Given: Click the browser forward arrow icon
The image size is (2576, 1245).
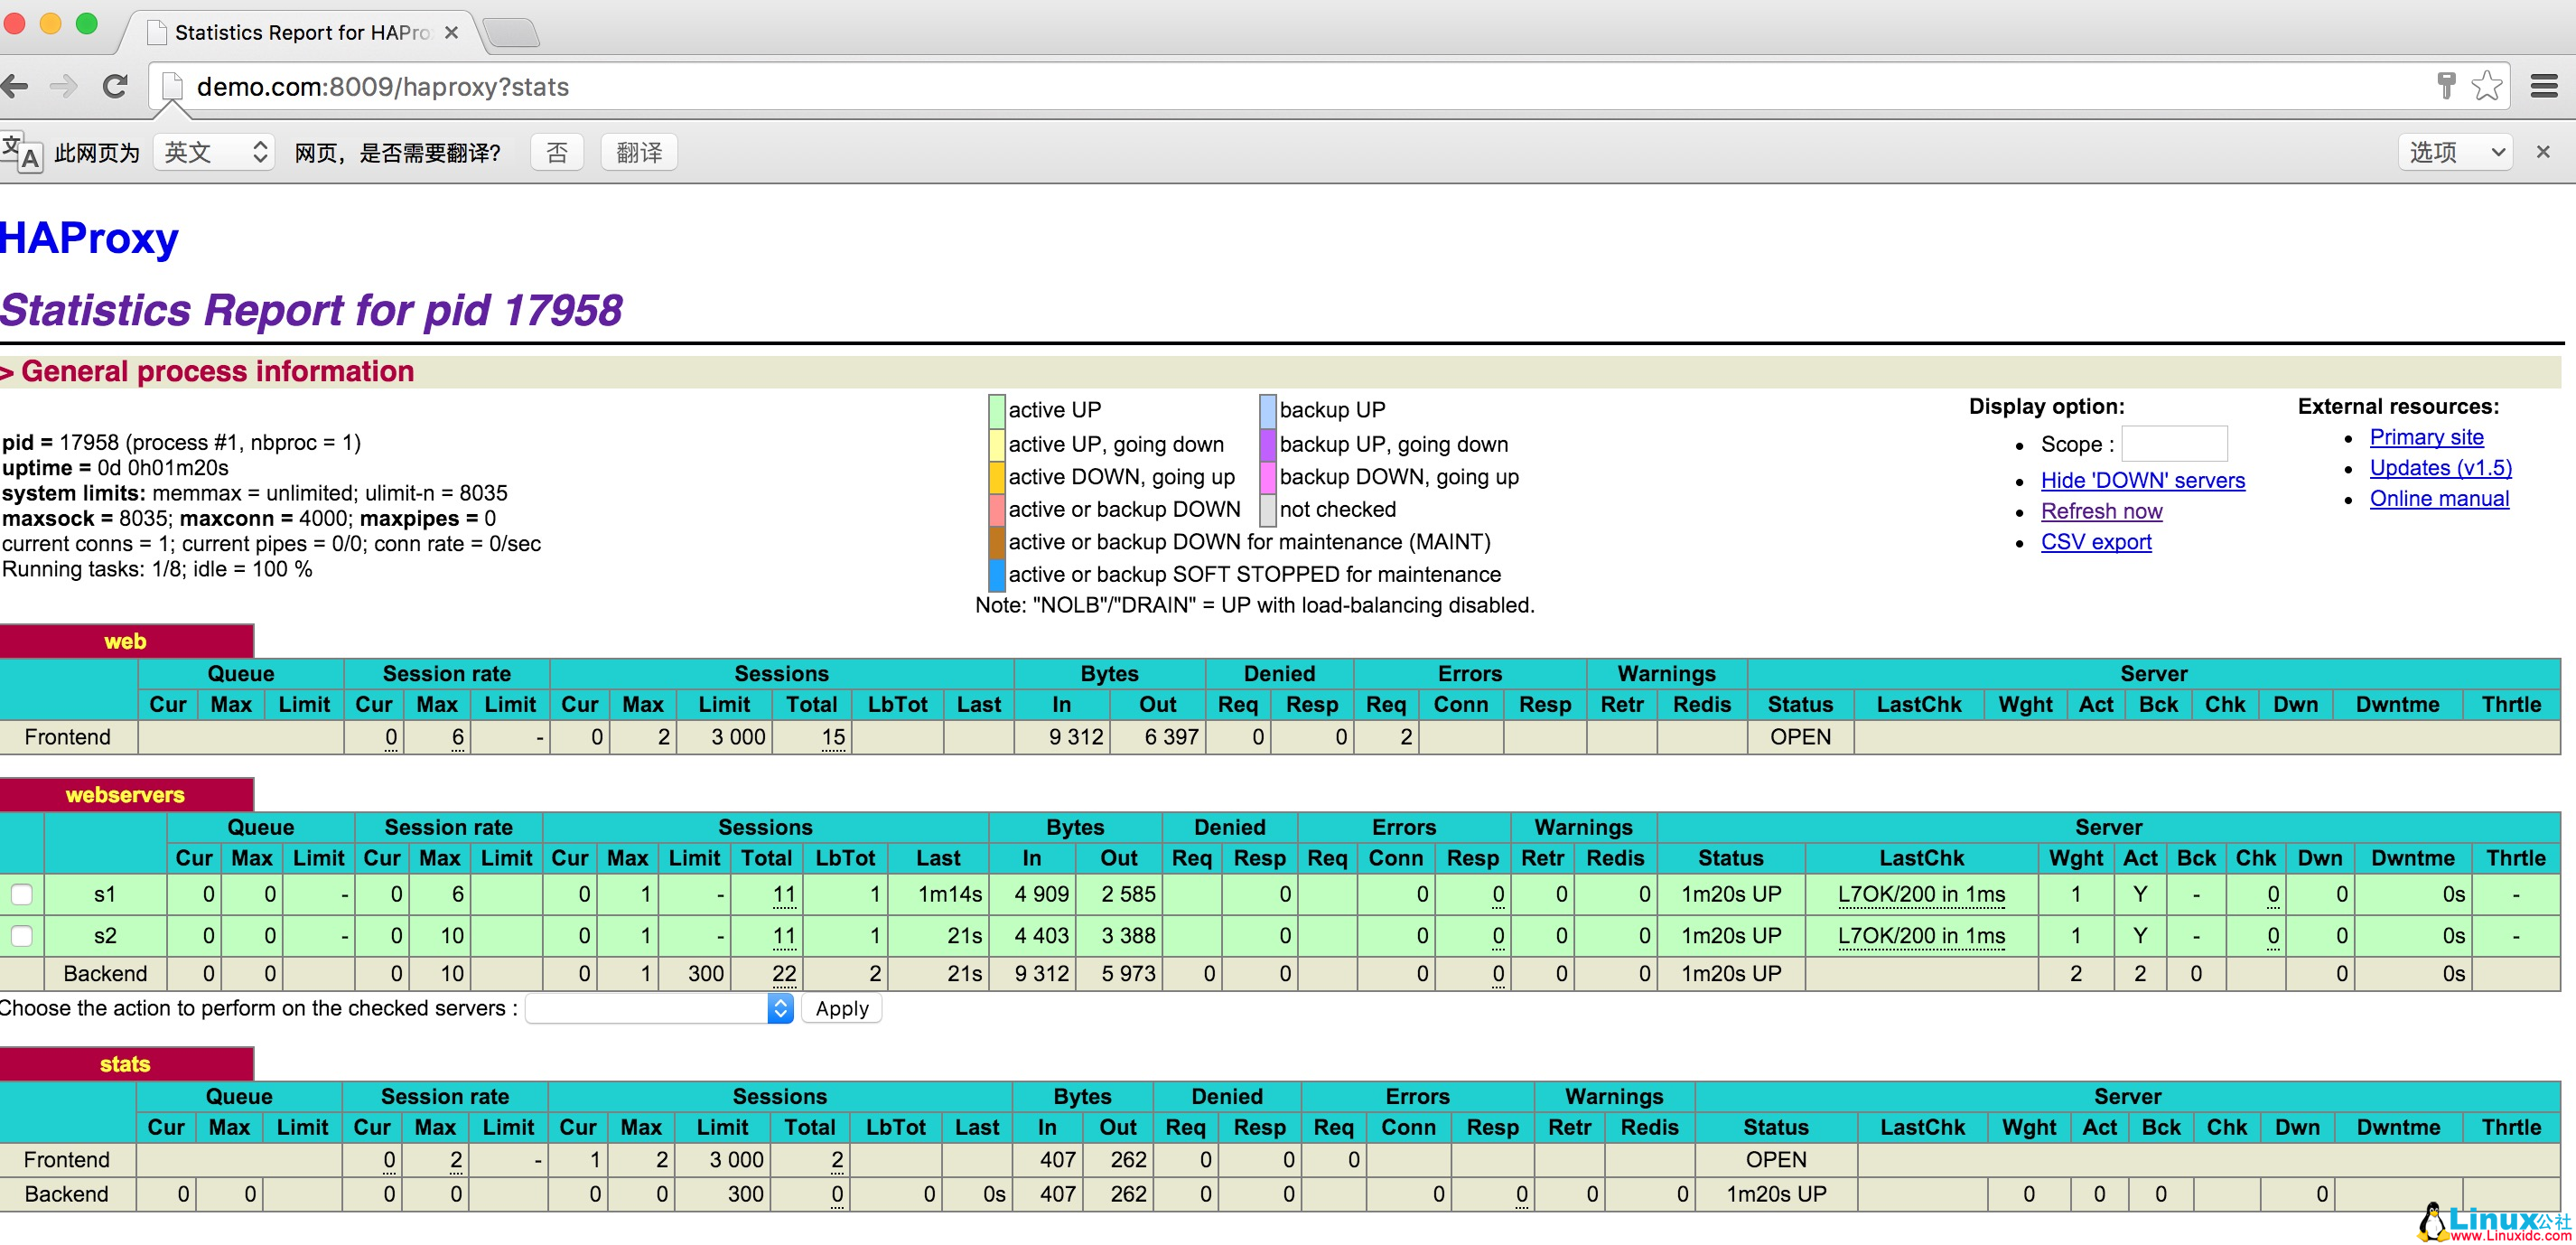Looking at the screenshot, I should pos(63,86).
